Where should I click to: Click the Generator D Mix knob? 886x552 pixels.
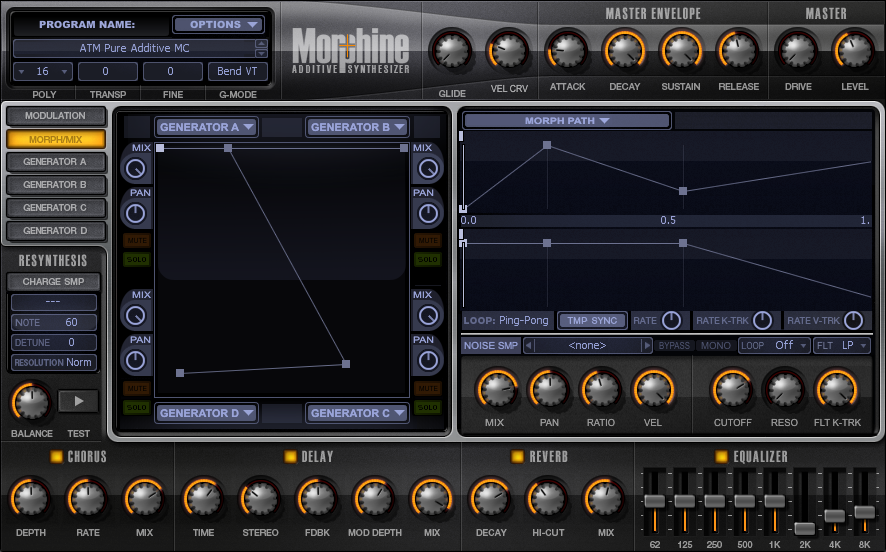pyautogui.click(x=136, y=315)
